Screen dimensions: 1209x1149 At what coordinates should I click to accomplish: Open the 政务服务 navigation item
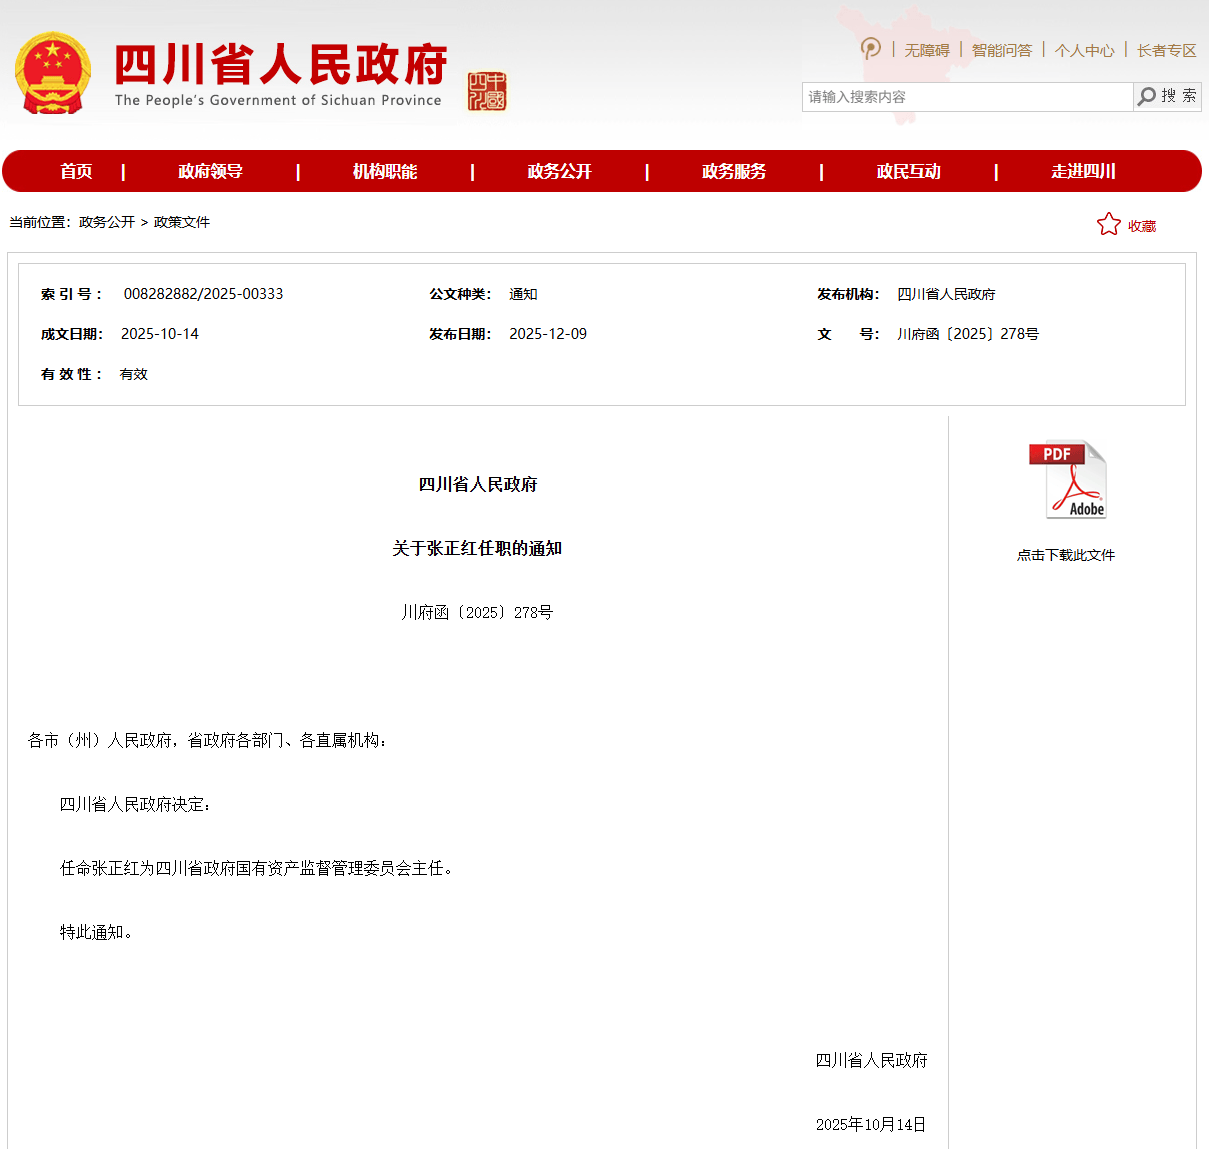click(734, 171)
